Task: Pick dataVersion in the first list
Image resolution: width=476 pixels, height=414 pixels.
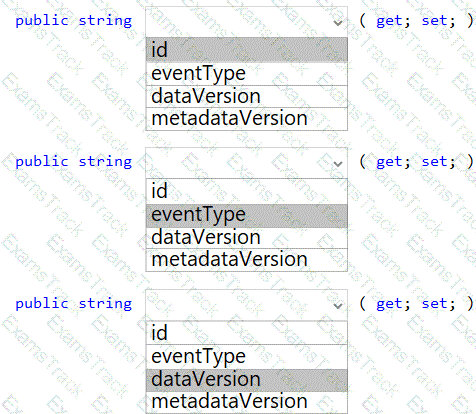Action: (x=247, y=96)
